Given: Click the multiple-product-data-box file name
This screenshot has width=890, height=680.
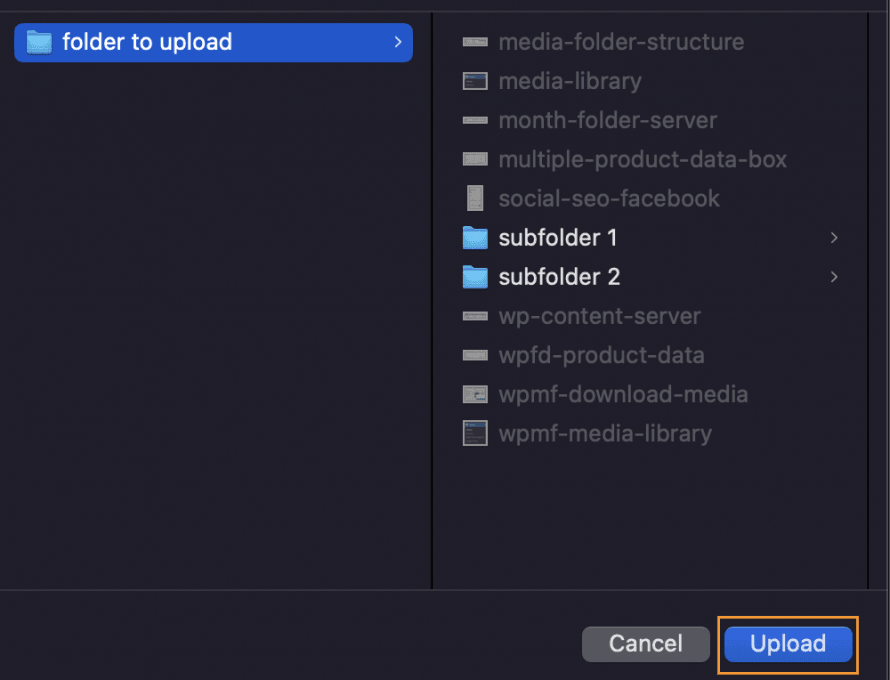Looking at the screenshot, I should tap(643, 159).
